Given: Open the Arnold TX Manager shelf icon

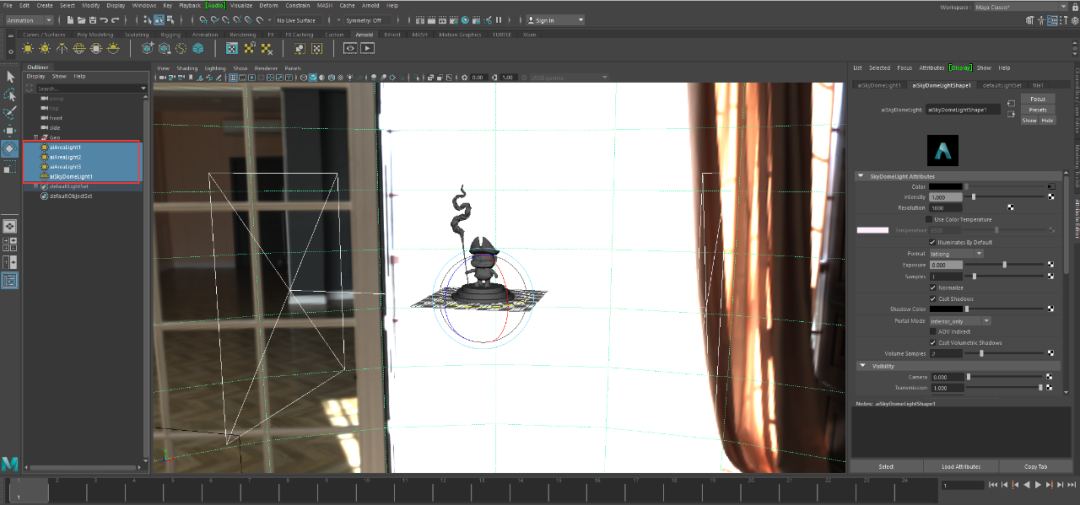Looking at the screenshot, I should [232, 48].
